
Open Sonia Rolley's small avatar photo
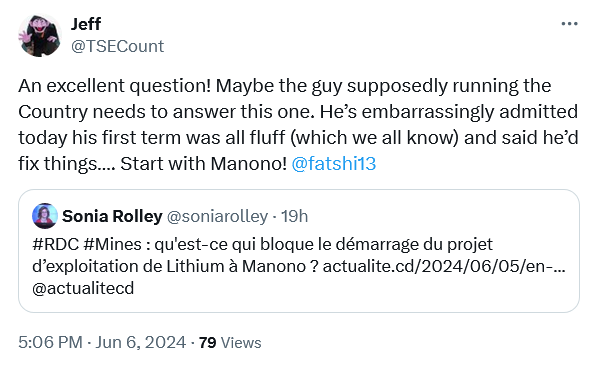45,216
